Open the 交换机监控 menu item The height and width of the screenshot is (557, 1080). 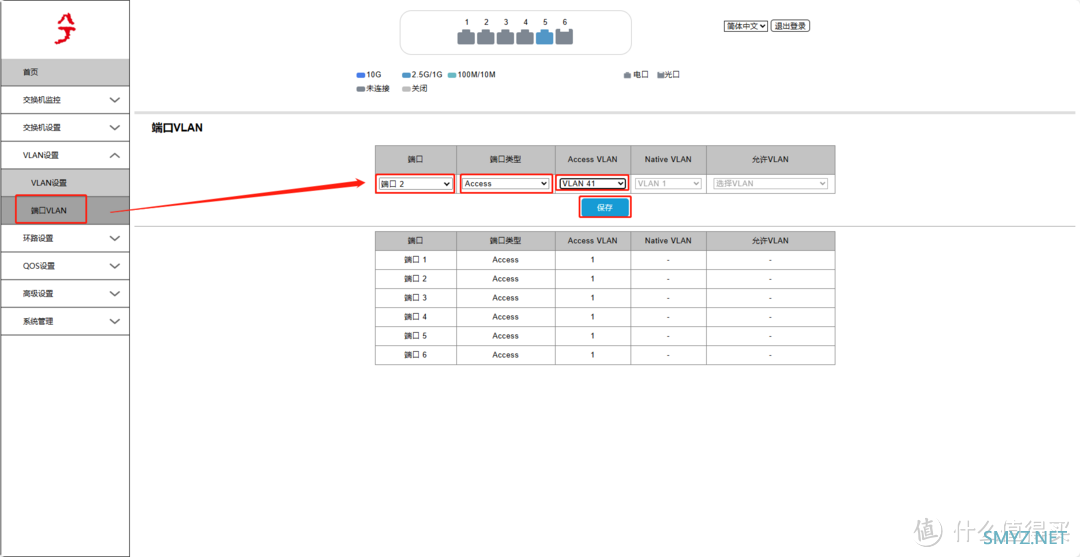pyautogui.click(x=65, y=100)
